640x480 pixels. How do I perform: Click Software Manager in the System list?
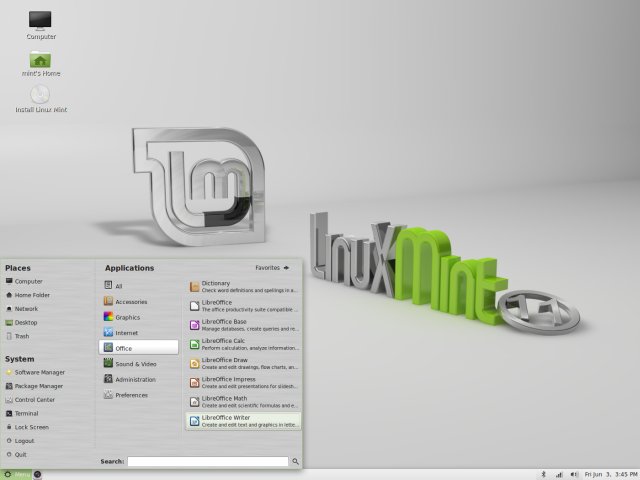click(x=39, y=372)
